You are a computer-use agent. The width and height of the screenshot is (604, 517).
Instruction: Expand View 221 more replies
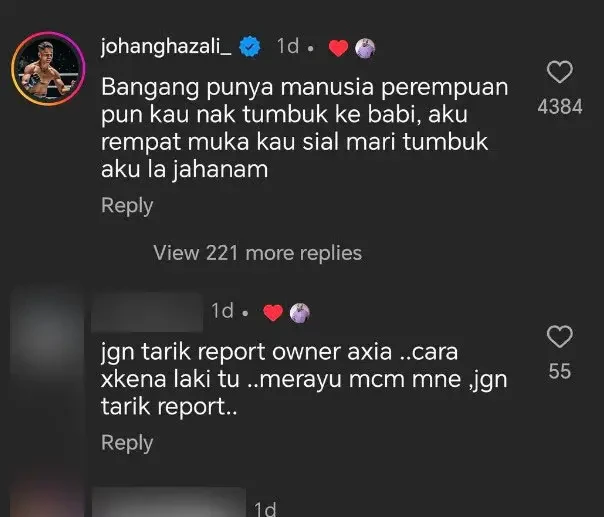[x=258, y=253]
